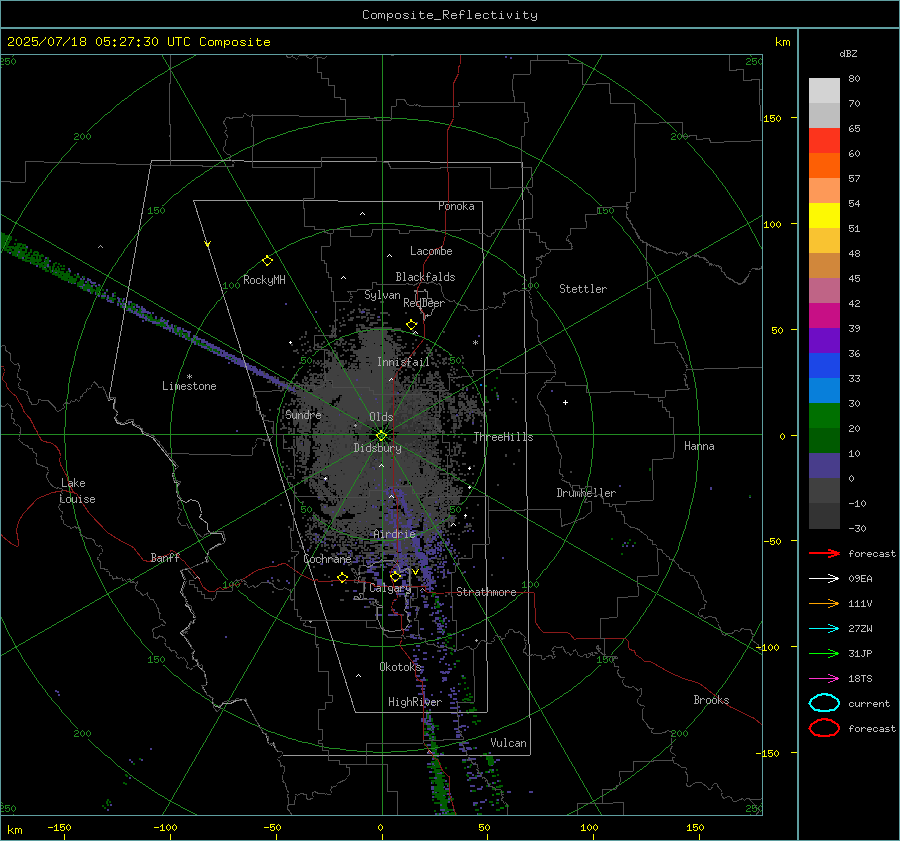900x841 pixels.
Task: Click the red 60-65 dBZ color swatch
Action: [824, 141]
